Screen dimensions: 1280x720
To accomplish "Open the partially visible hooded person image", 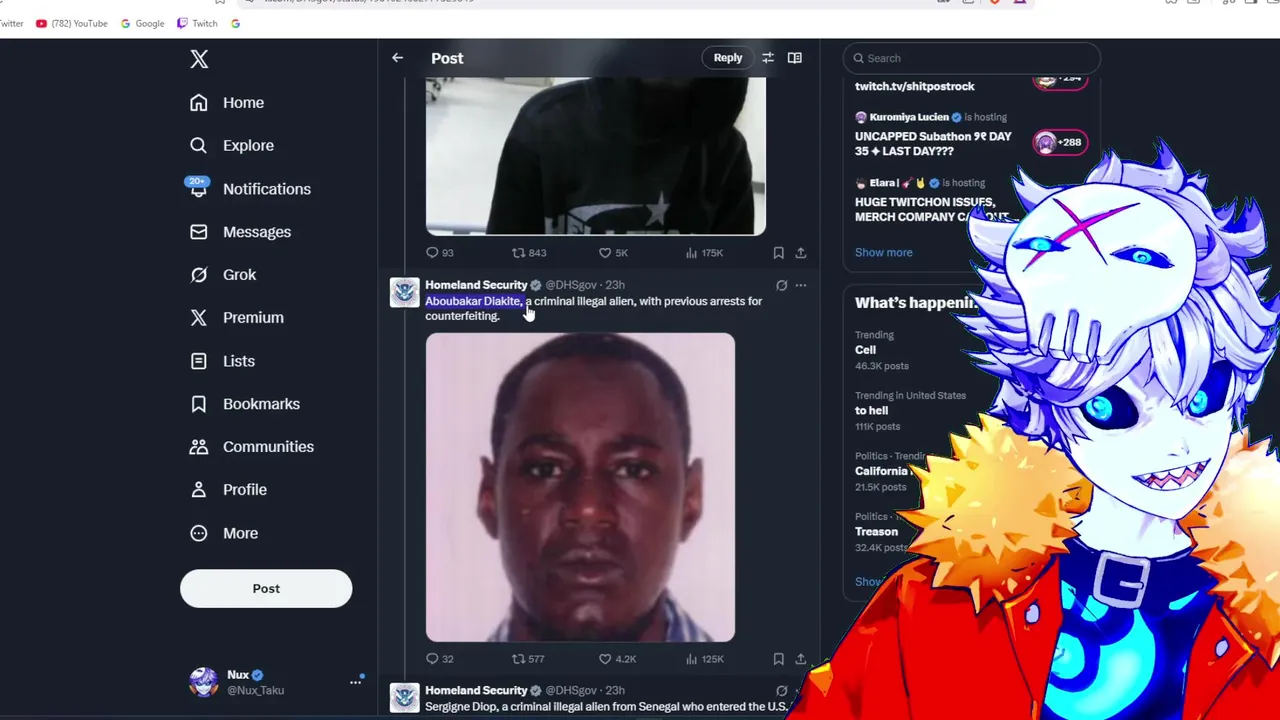I will tap(596, 156).
